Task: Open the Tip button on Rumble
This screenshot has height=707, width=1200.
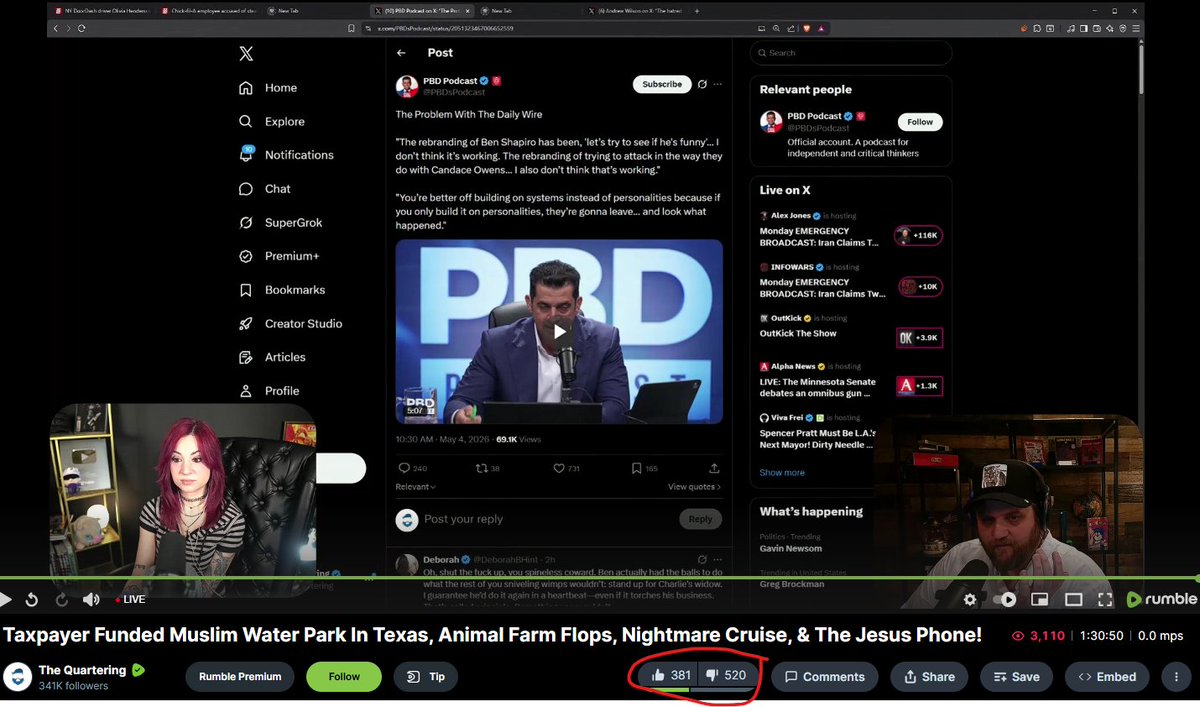Action: tap(426, 677)
